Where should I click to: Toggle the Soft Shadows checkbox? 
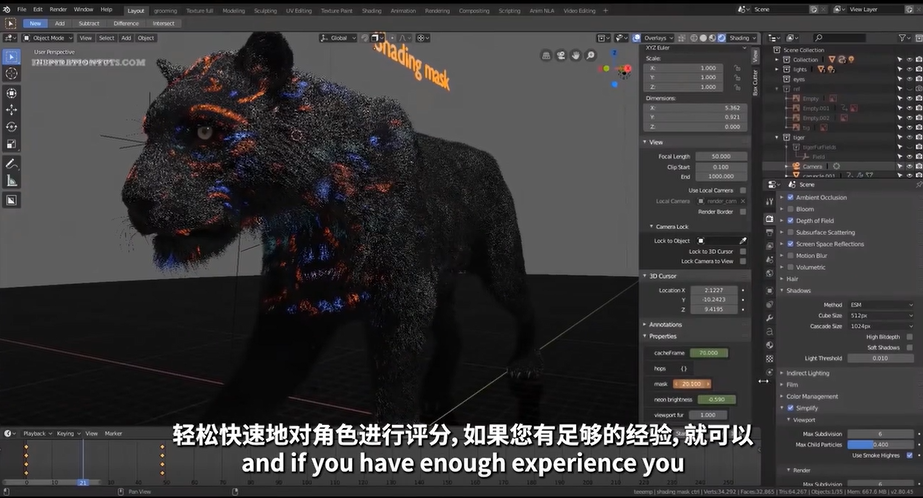[x=910, y=347]
